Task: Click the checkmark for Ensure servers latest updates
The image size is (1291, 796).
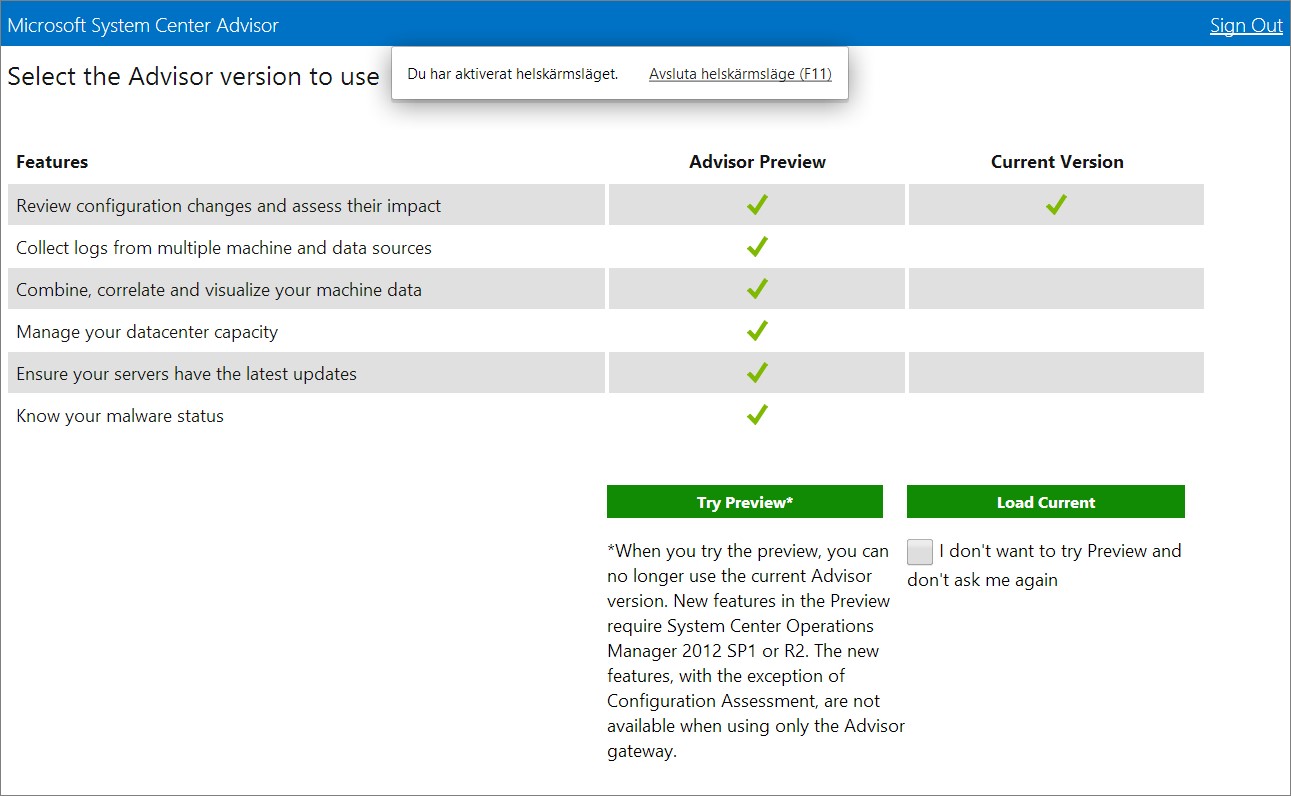Action: pos(757,373)
